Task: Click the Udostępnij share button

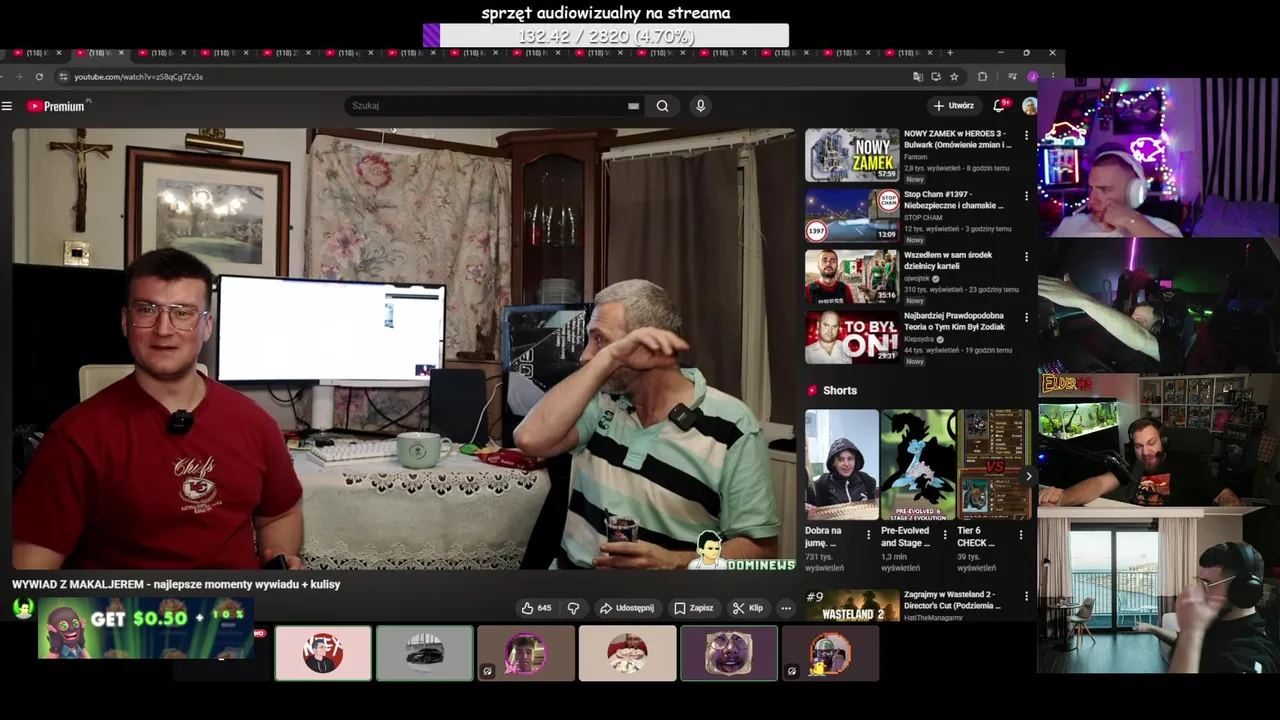Action: (x=626, y=608)
